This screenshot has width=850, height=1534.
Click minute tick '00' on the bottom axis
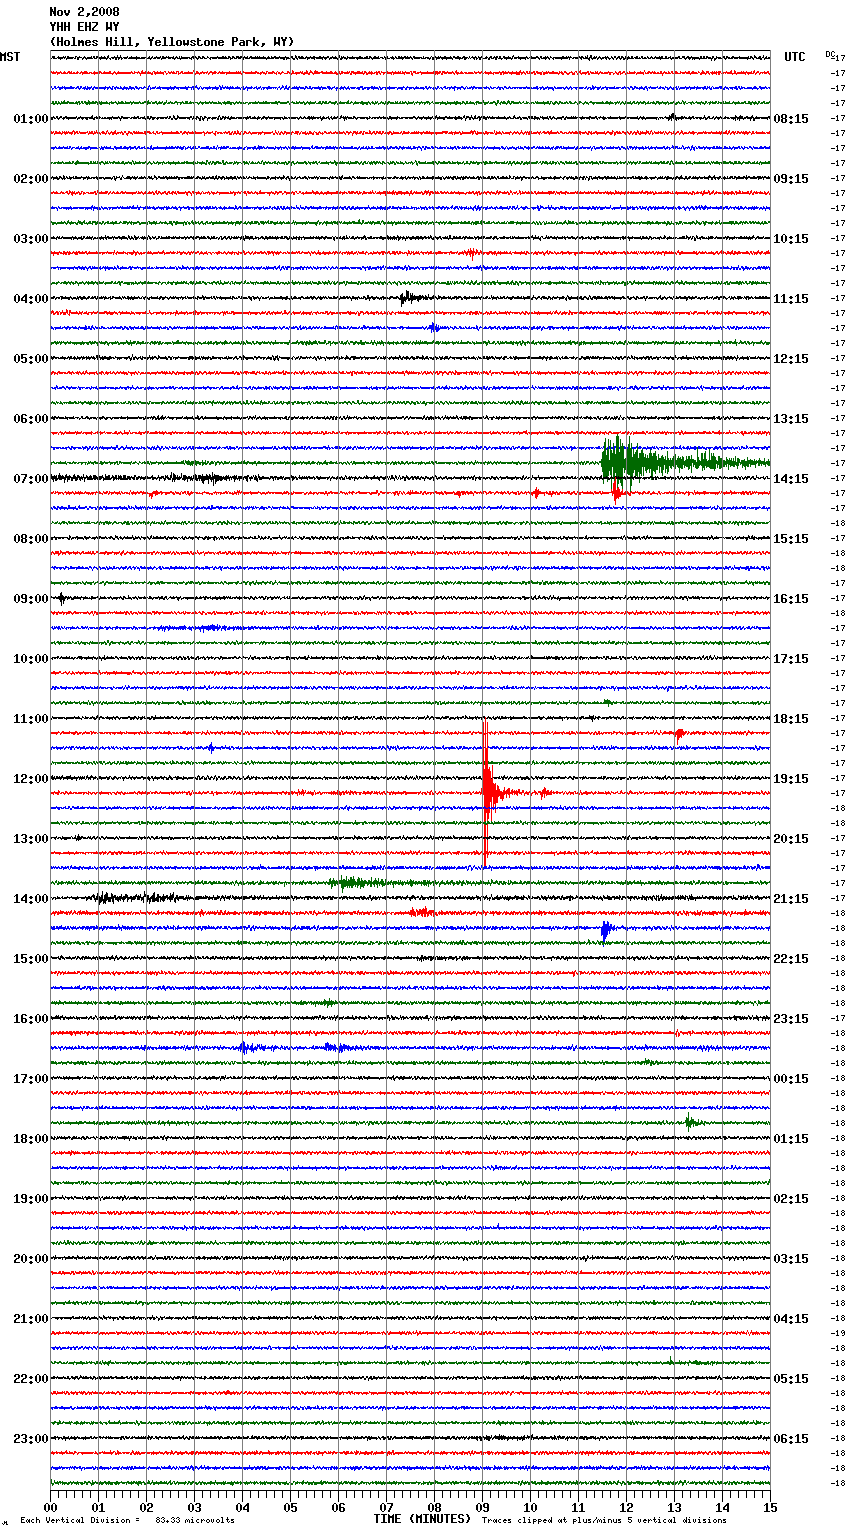tap(50, 1507)
